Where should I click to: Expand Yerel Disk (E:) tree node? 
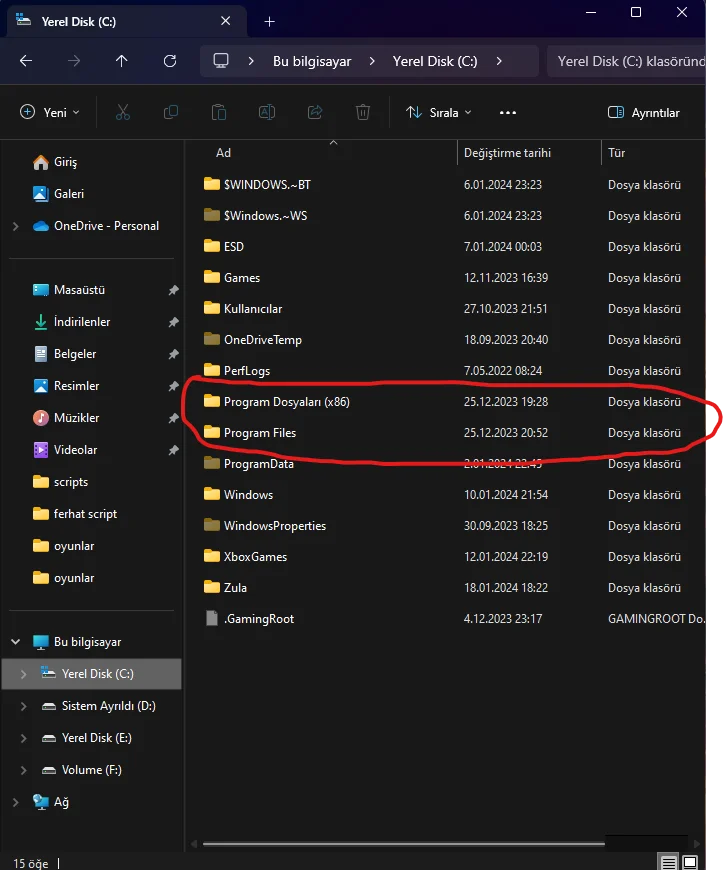click(x=23, y=738)
